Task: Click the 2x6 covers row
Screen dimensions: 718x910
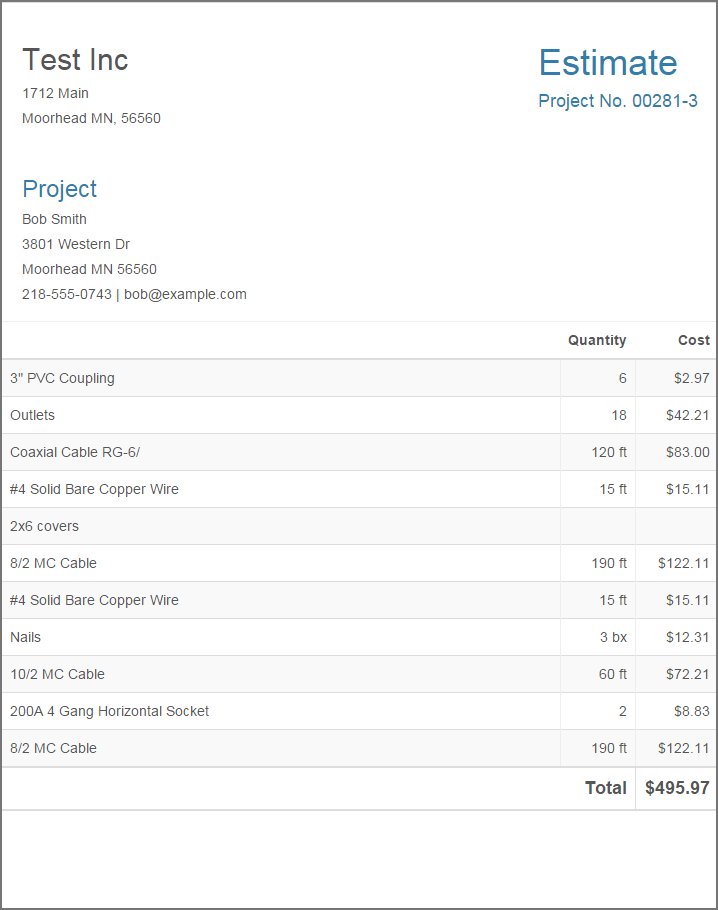Action: click(359, 526)
